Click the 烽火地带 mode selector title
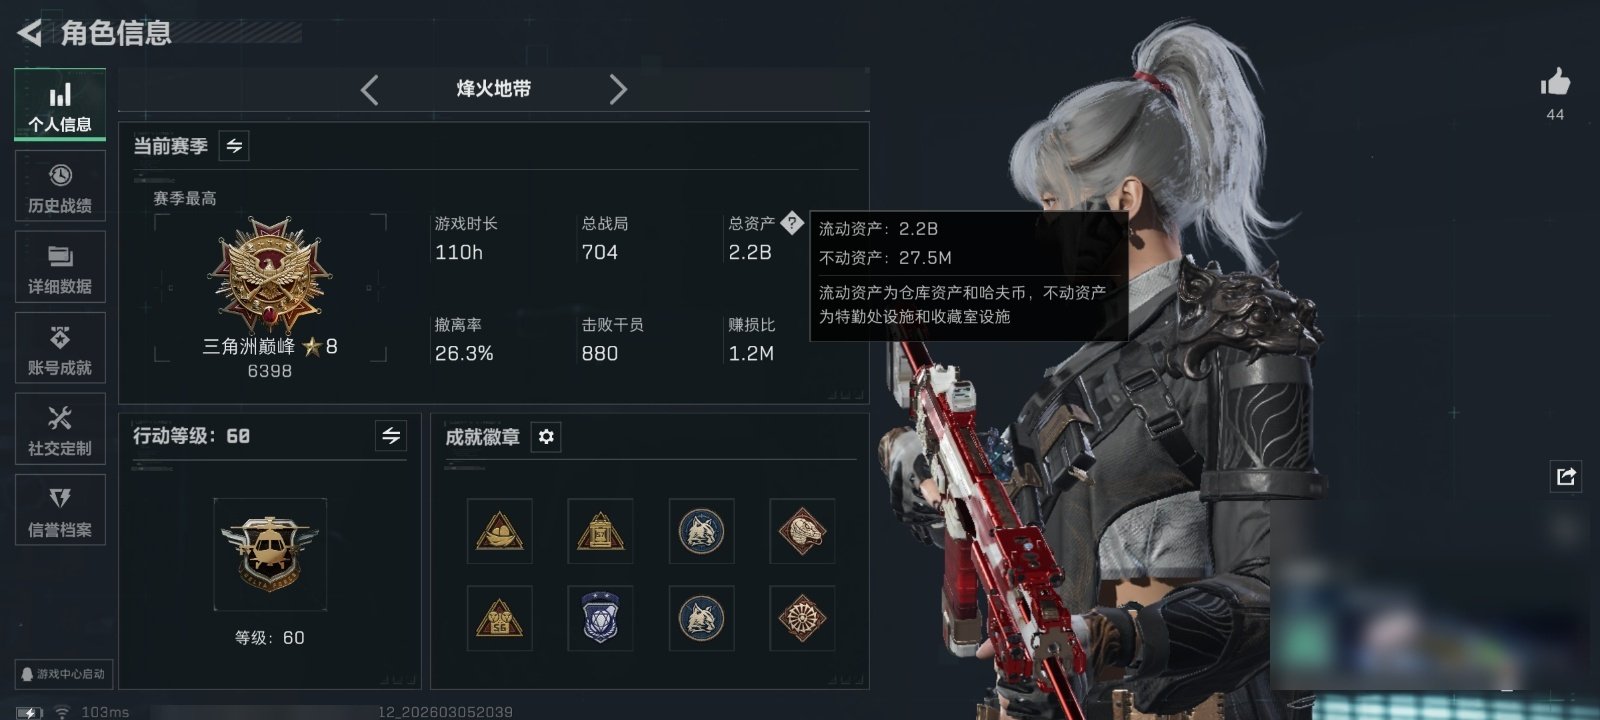The image size is (1600, 720). (x=494, y=89)
